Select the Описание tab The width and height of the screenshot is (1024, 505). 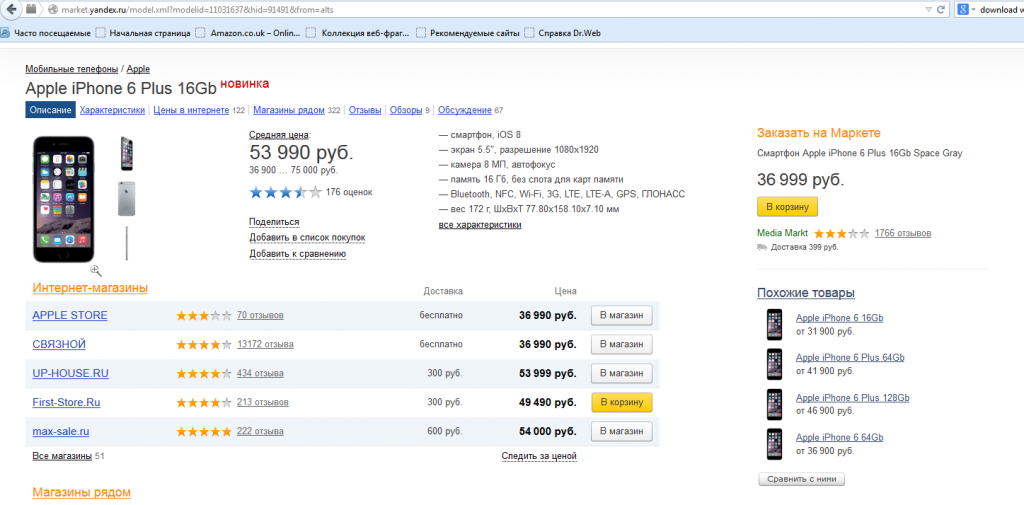pos(50,110)
